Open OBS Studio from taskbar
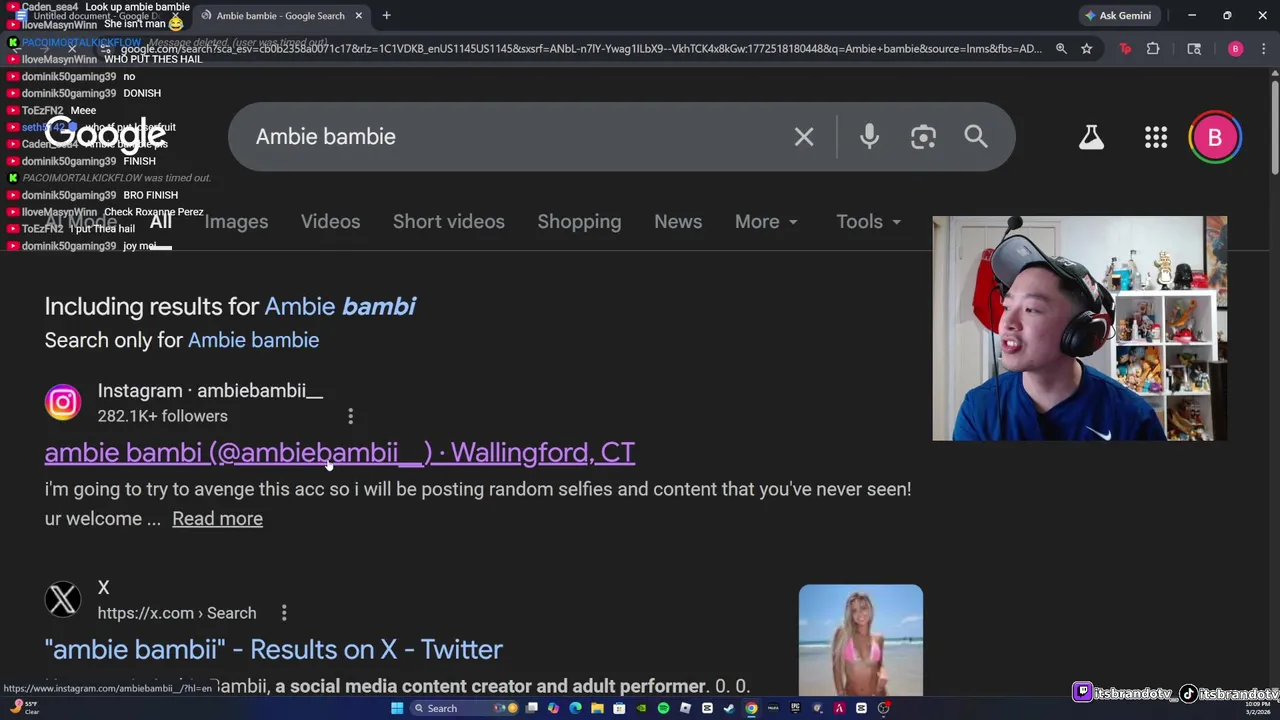This screenshot has height=720, width=1280. click(x=883, y=708)
